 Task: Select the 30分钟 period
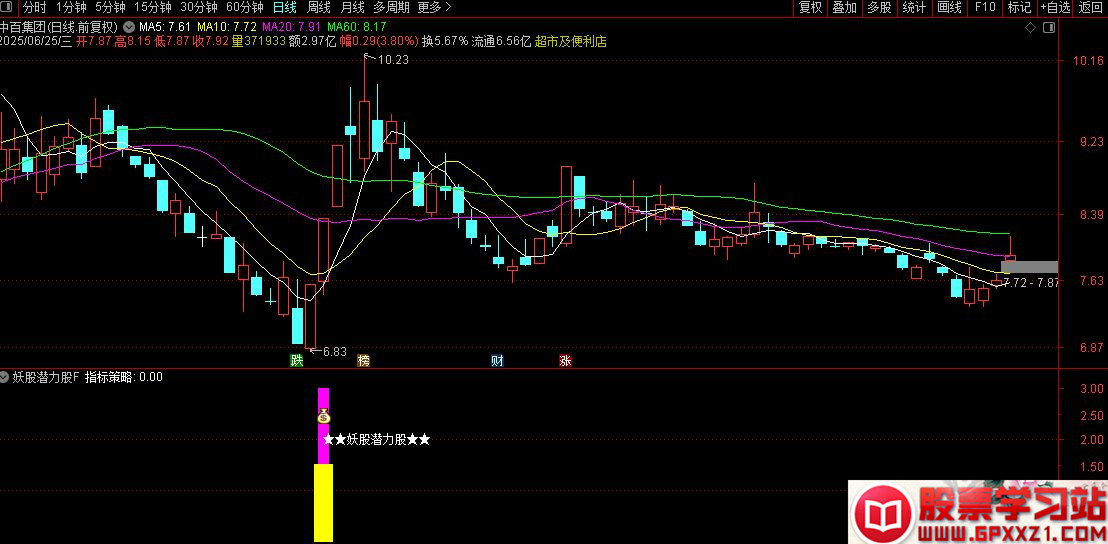click(199, 8)
